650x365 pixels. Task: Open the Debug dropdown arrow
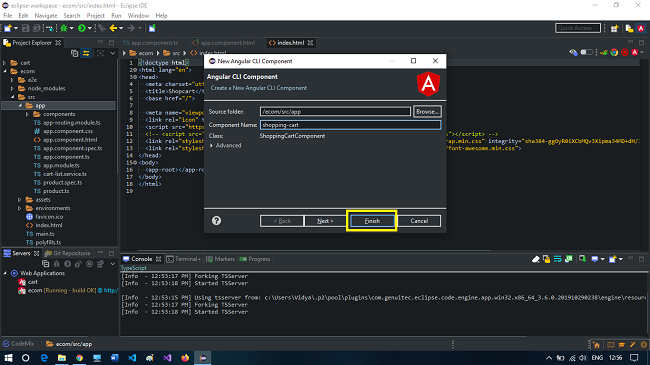click(x=71, y=28)
